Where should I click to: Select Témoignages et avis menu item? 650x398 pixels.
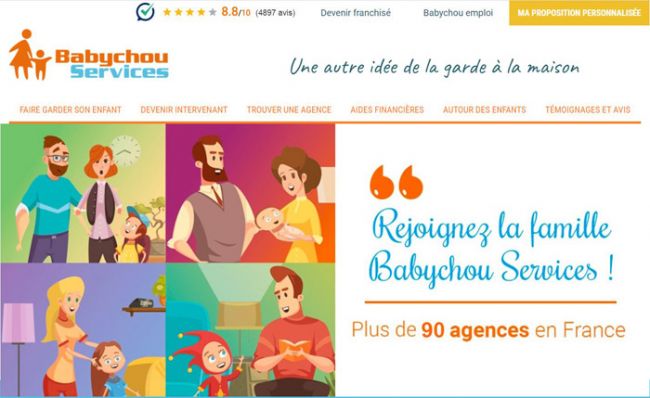[x=588, y=110]
